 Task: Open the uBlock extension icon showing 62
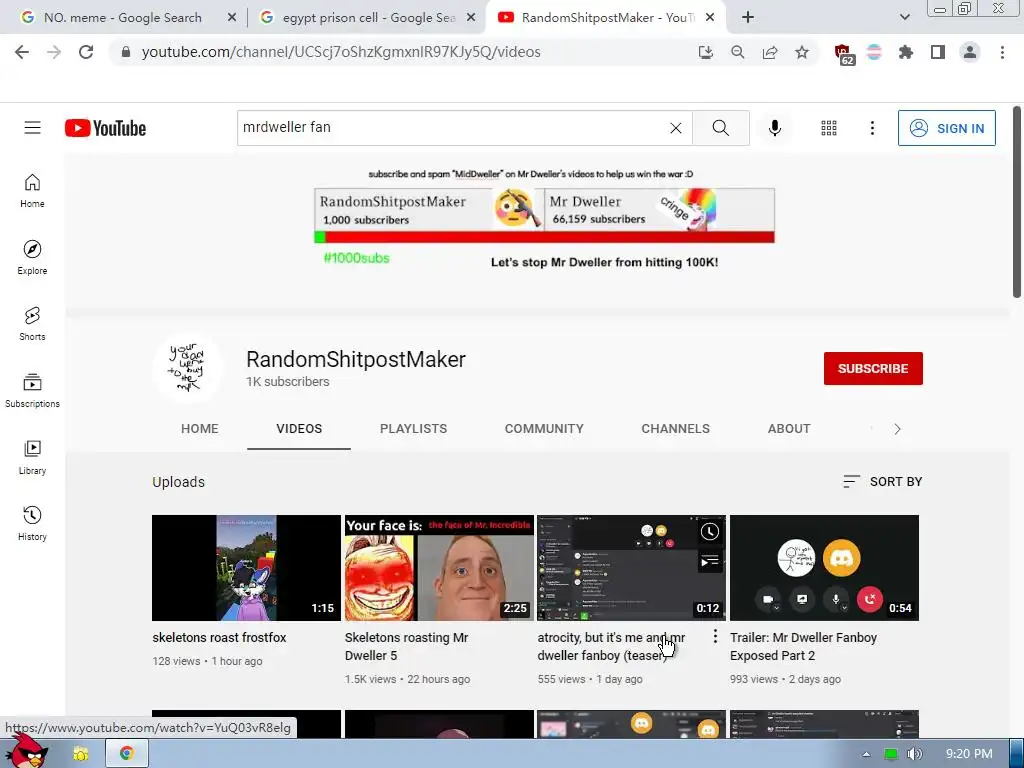click(x=844, y=54)
